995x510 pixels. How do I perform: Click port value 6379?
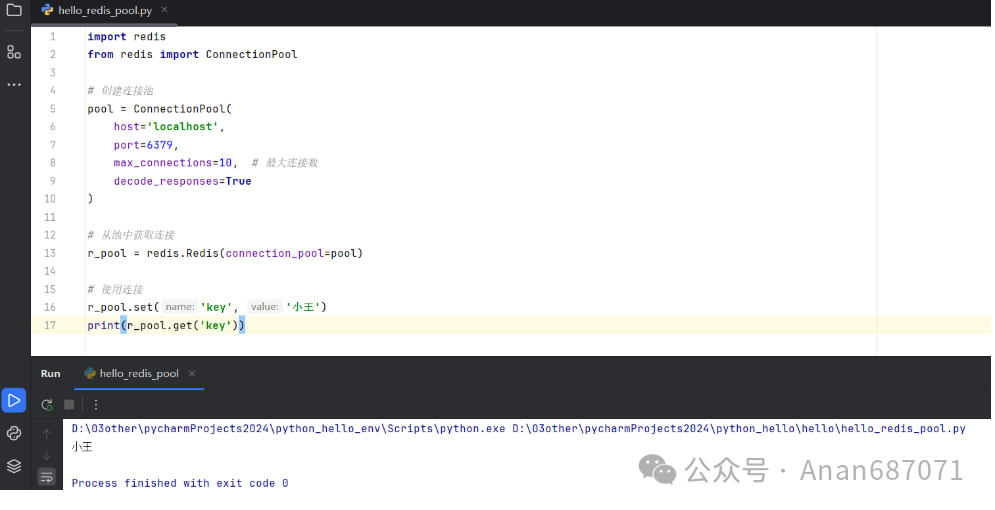[x=159, y=145]
